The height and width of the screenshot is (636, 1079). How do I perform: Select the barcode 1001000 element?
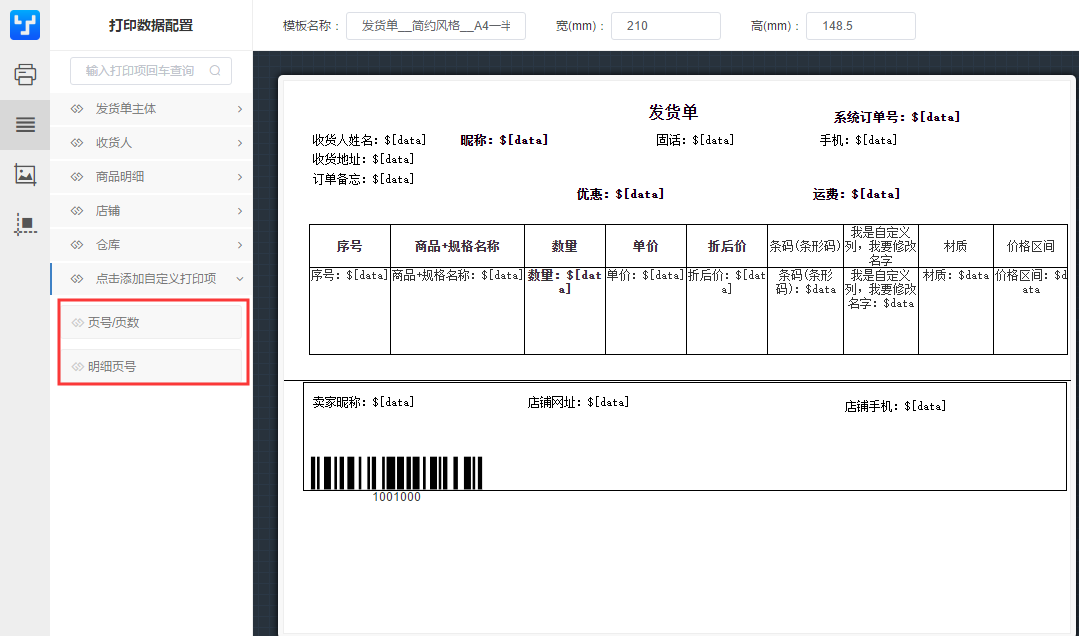(396, 479)
